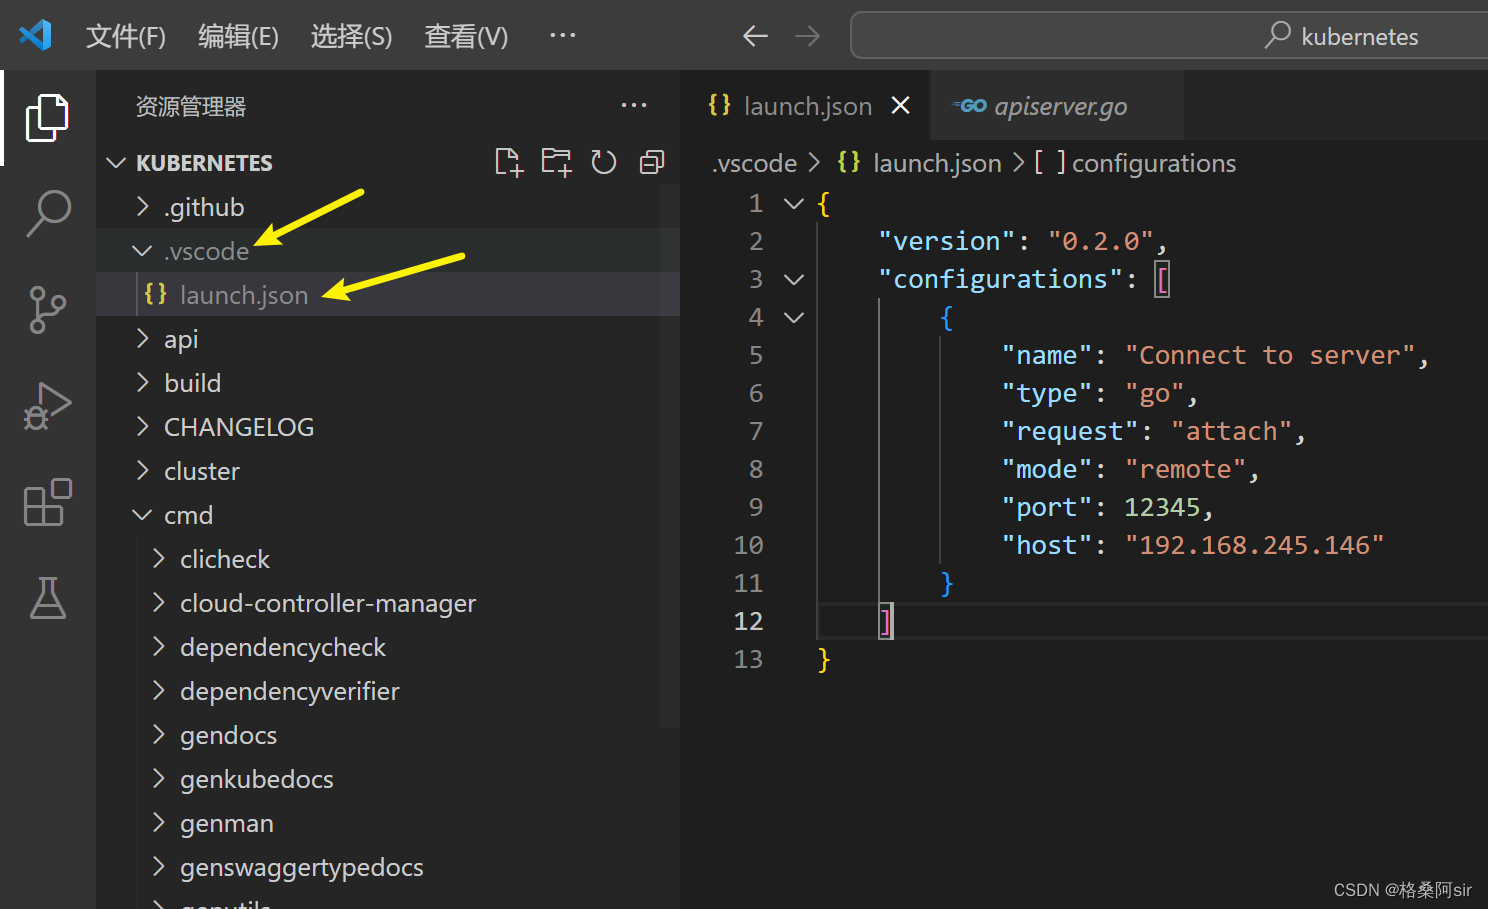This screenshot has width=1488, height=909.
Task: Click the "remote" mode value
Action: 1186,469
